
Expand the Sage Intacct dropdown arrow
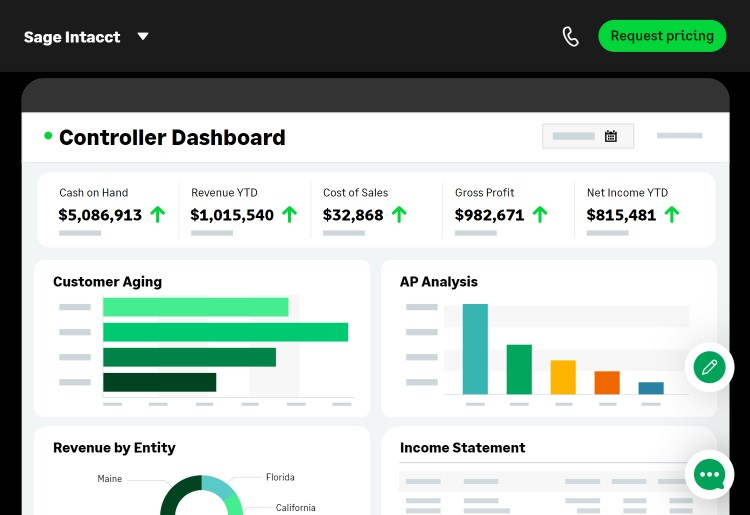tap(143, 37)
